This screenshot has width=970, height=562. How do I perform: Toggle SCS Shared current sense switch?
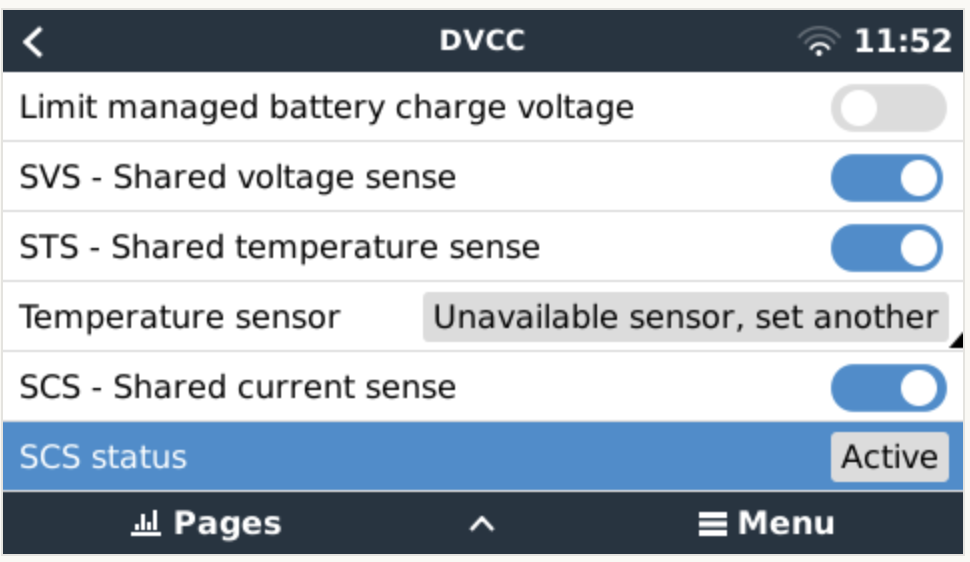pos(888,388)
